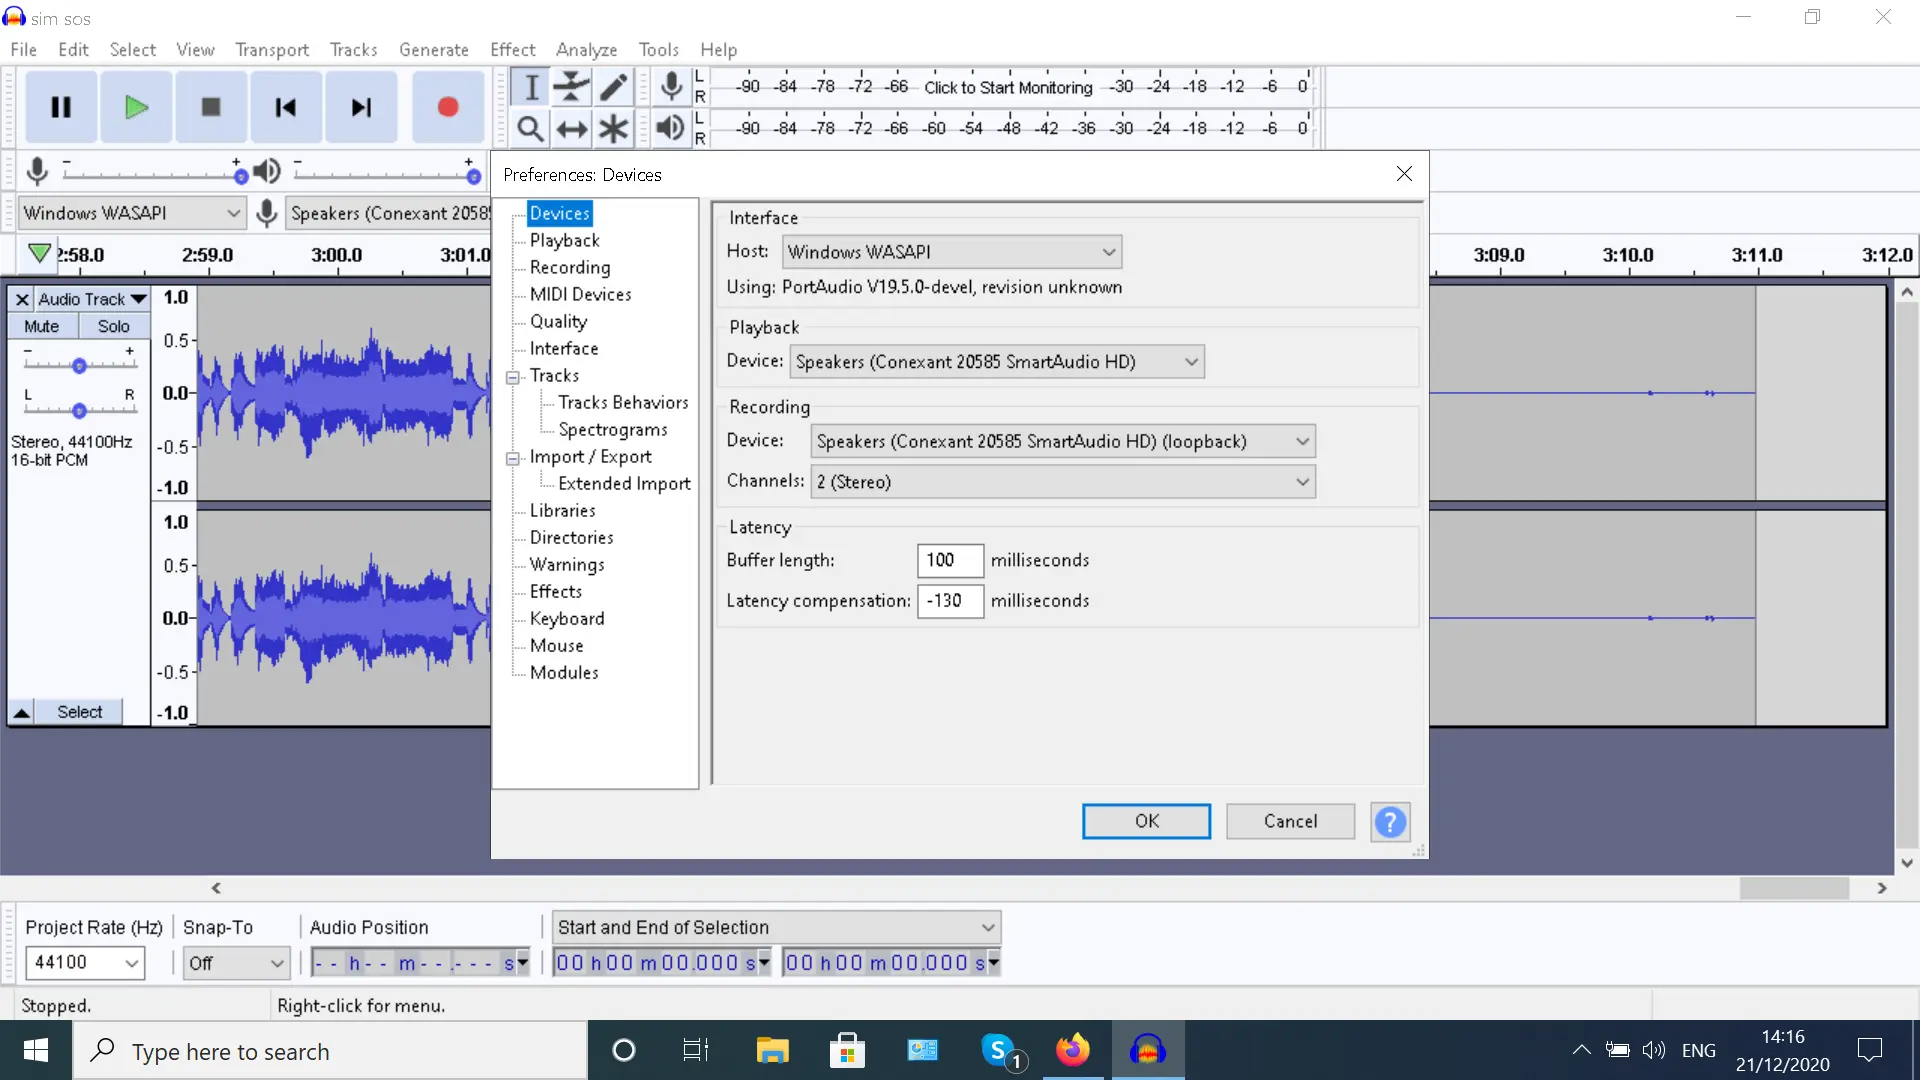
Task: Open the Effect menu
Action: 512,50
